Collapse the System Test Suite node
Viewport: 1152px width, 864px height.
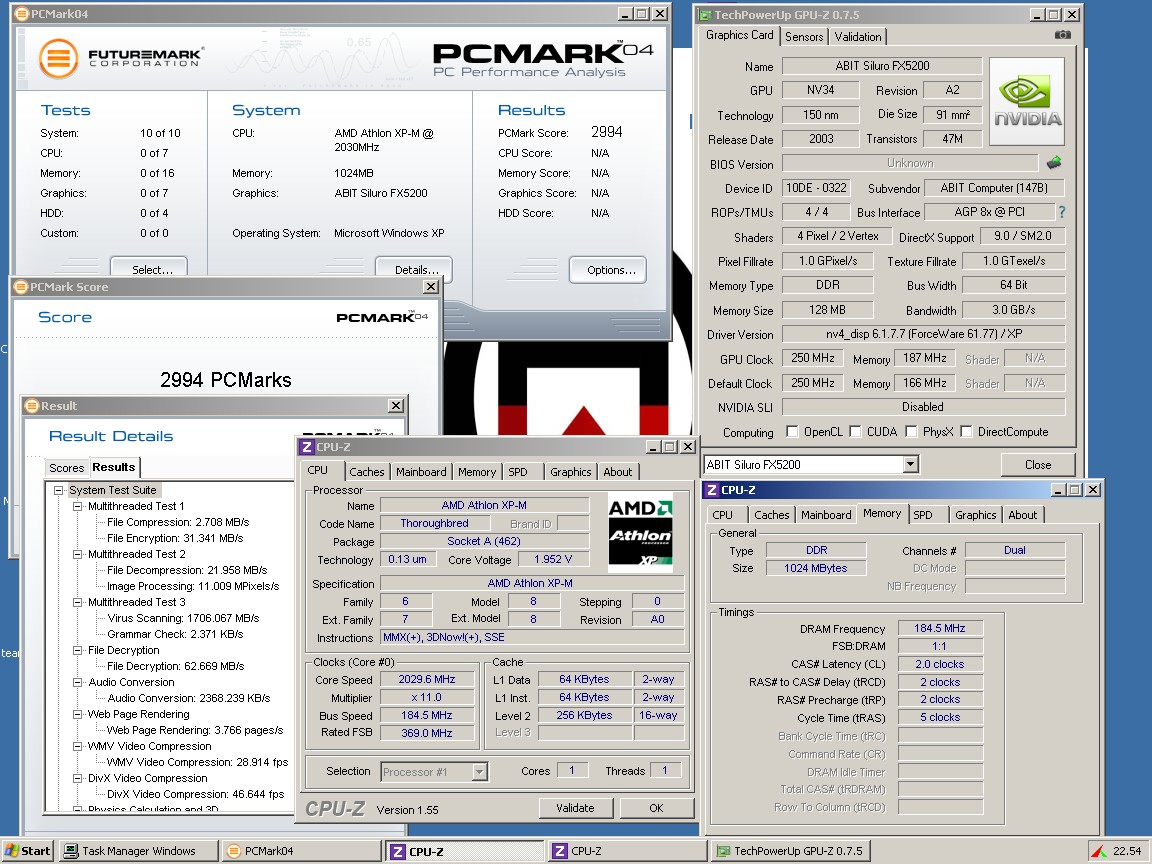[59, 490]
